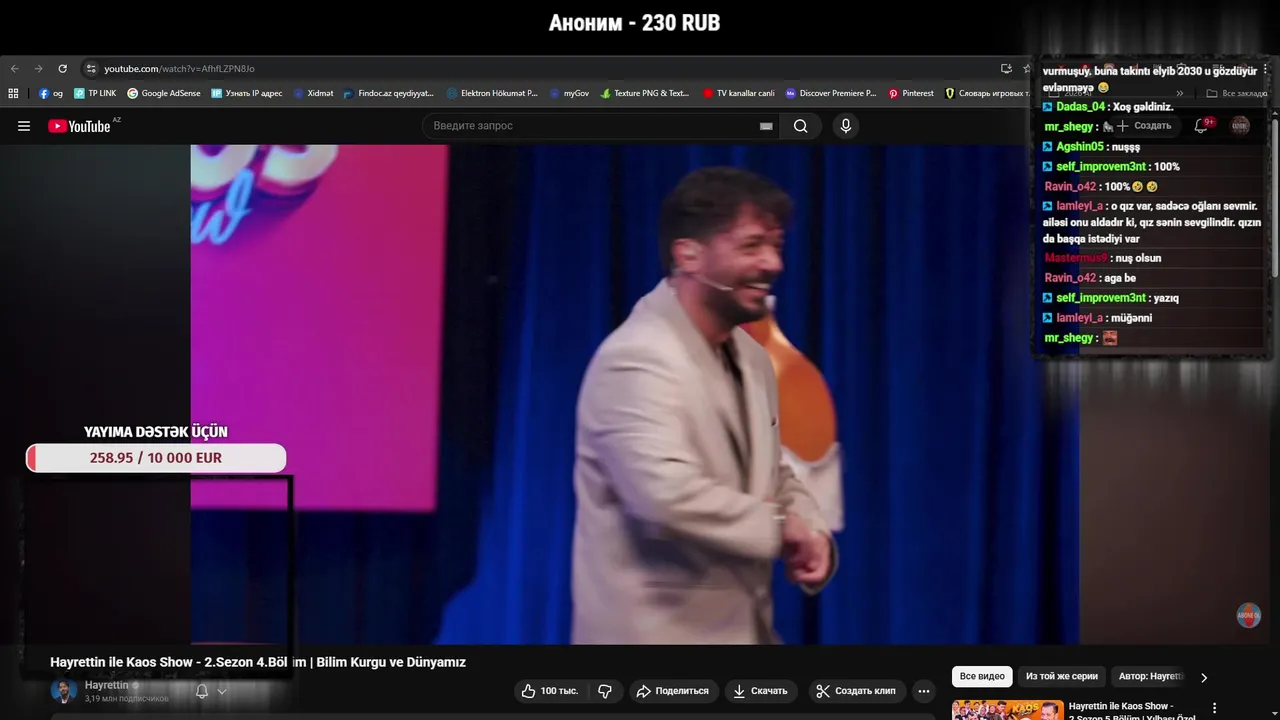Open the Узнать IP адрес bookmark

(247, 93)
